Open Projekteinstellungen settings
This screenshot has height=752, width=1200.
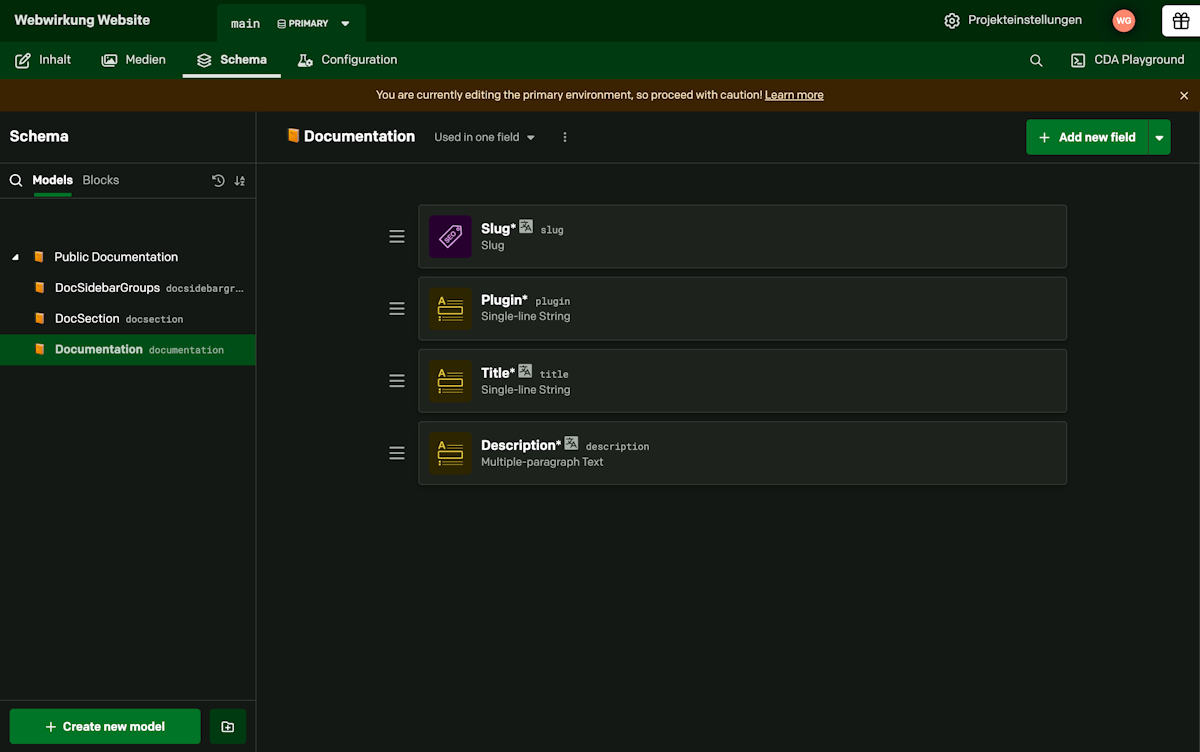tap(1013, 20)
